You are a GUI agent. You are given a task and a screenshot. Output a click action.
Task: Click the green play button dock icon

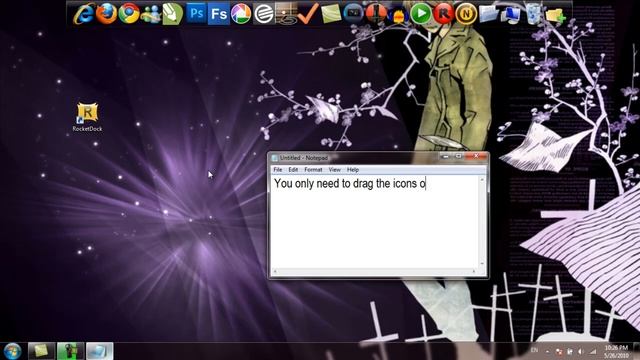click(x=421, y=13)
